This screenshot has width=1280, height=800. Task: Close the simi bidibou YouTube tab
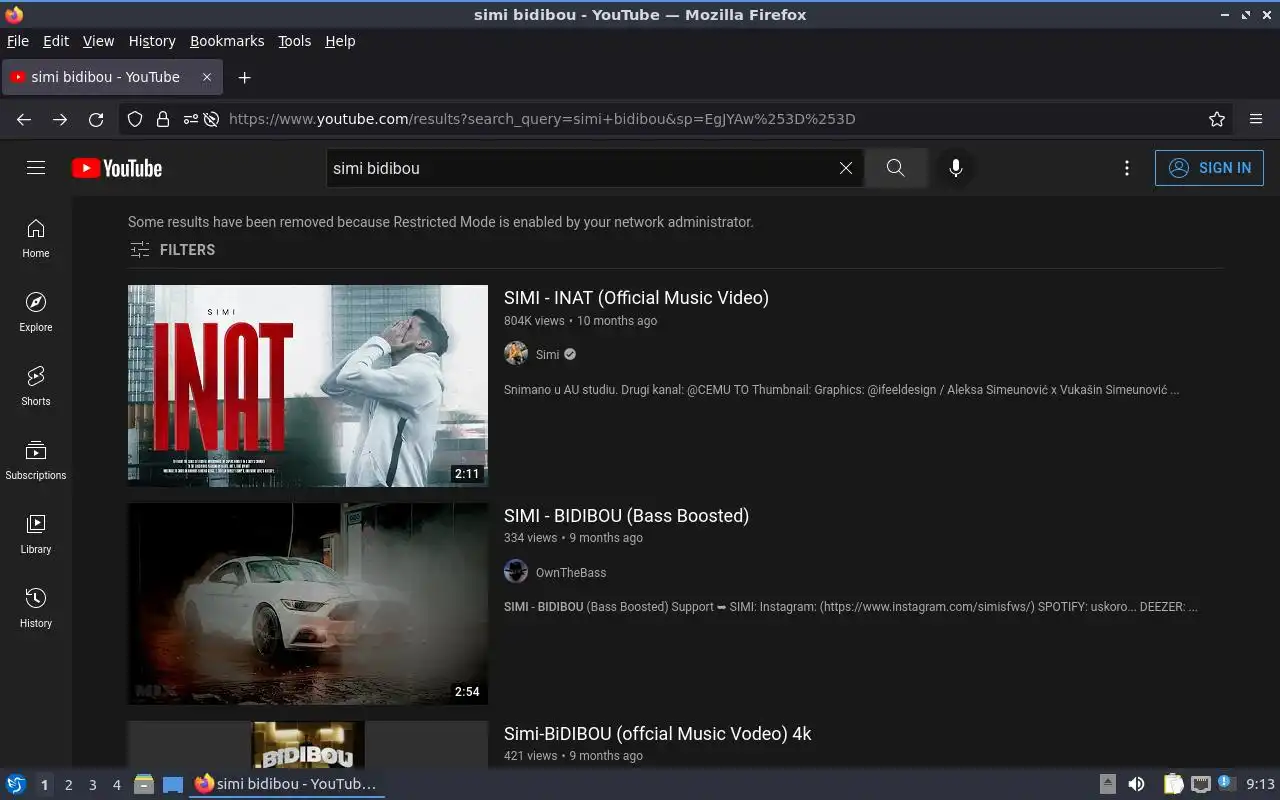click(207, 77)
